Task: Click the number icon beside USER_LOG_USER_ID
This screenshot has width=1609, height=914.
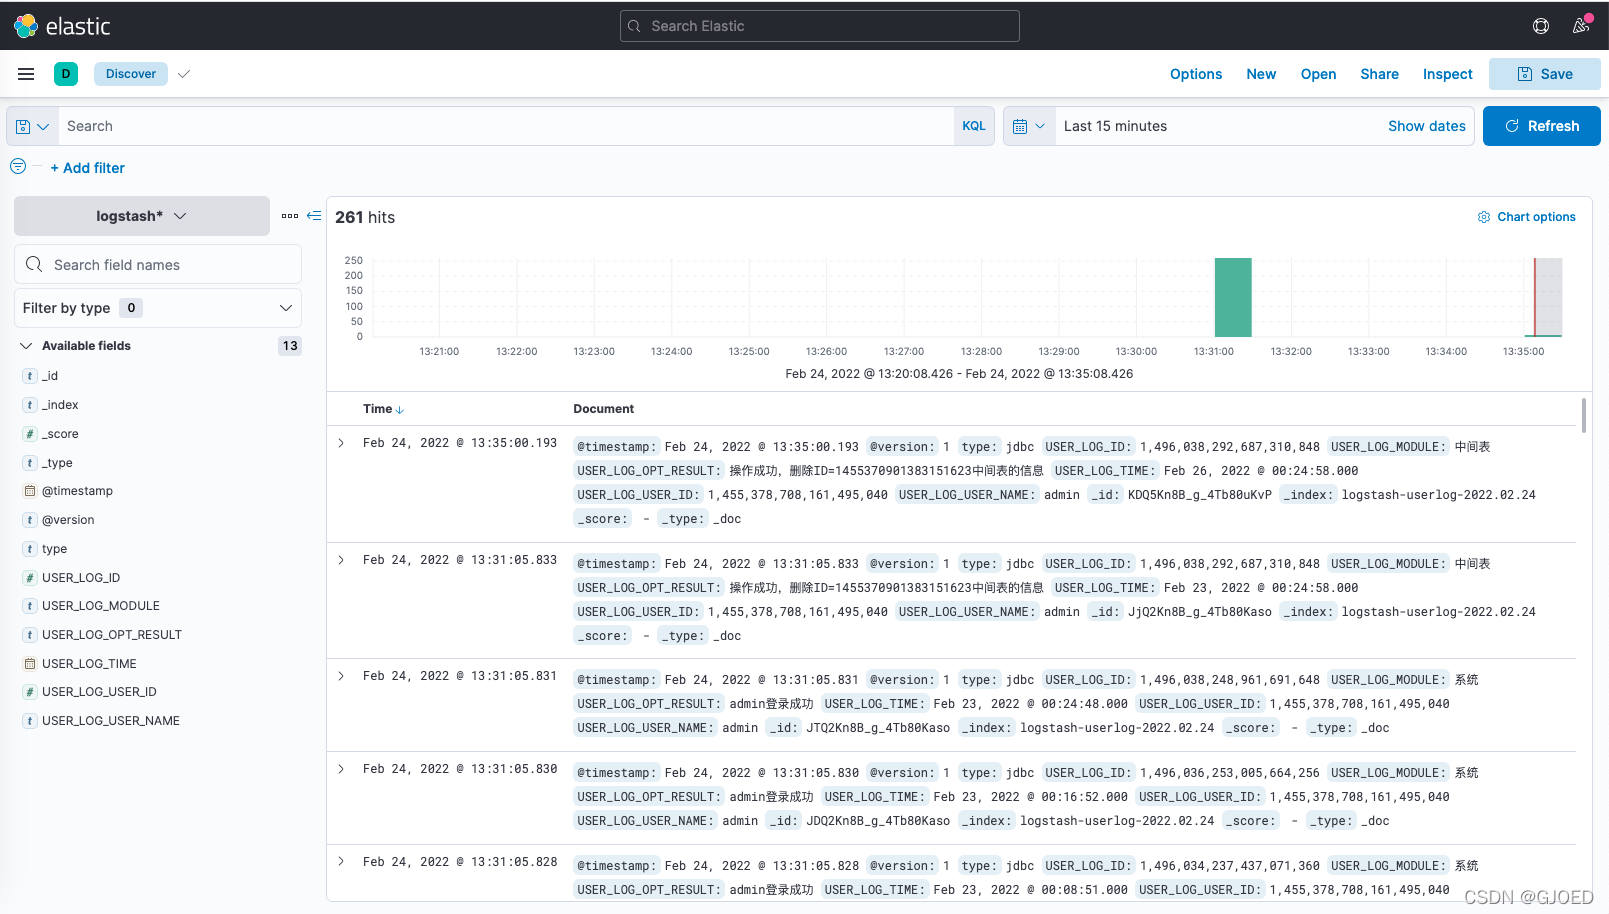Action: tap(30, 692)
